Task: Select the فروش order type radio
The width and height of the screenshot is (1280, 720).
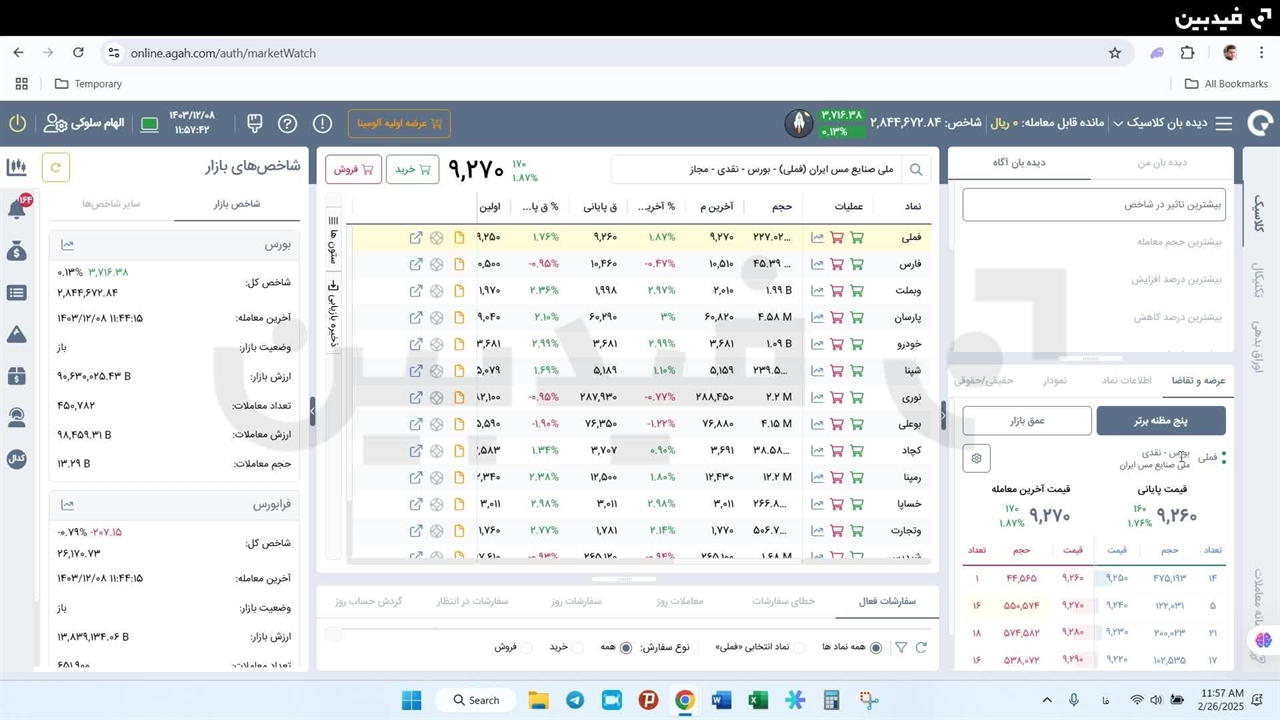Action: pos(527,647)
